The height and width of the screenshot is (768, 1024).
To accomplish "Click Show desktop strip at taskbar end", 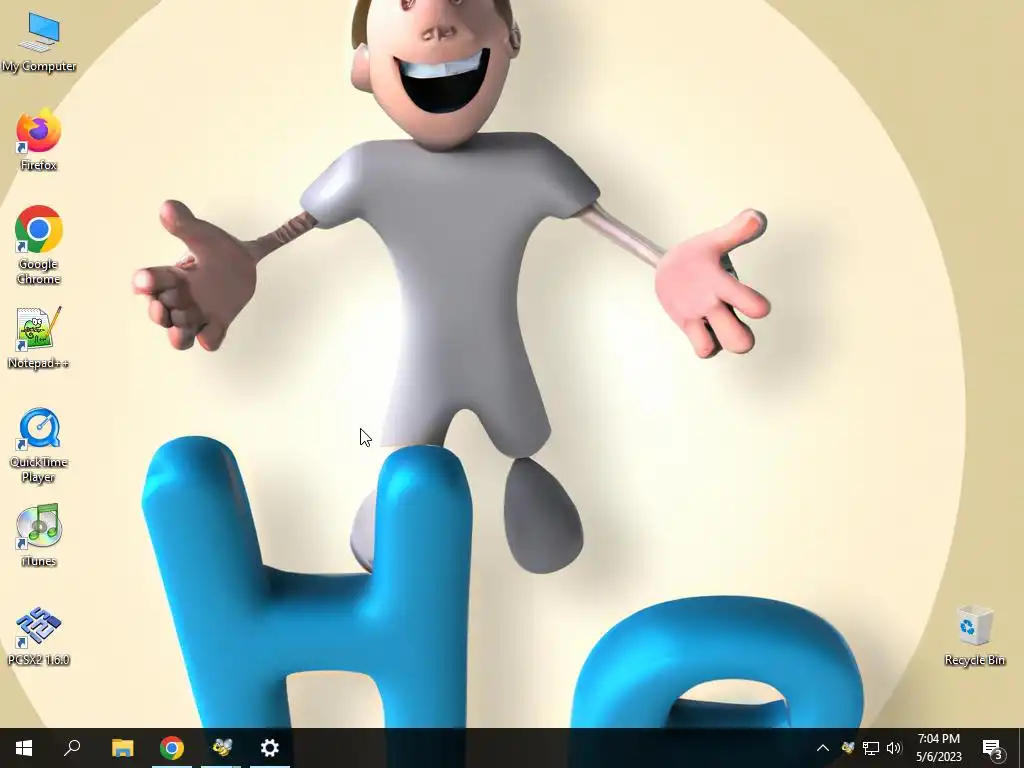I will 1021,748.
